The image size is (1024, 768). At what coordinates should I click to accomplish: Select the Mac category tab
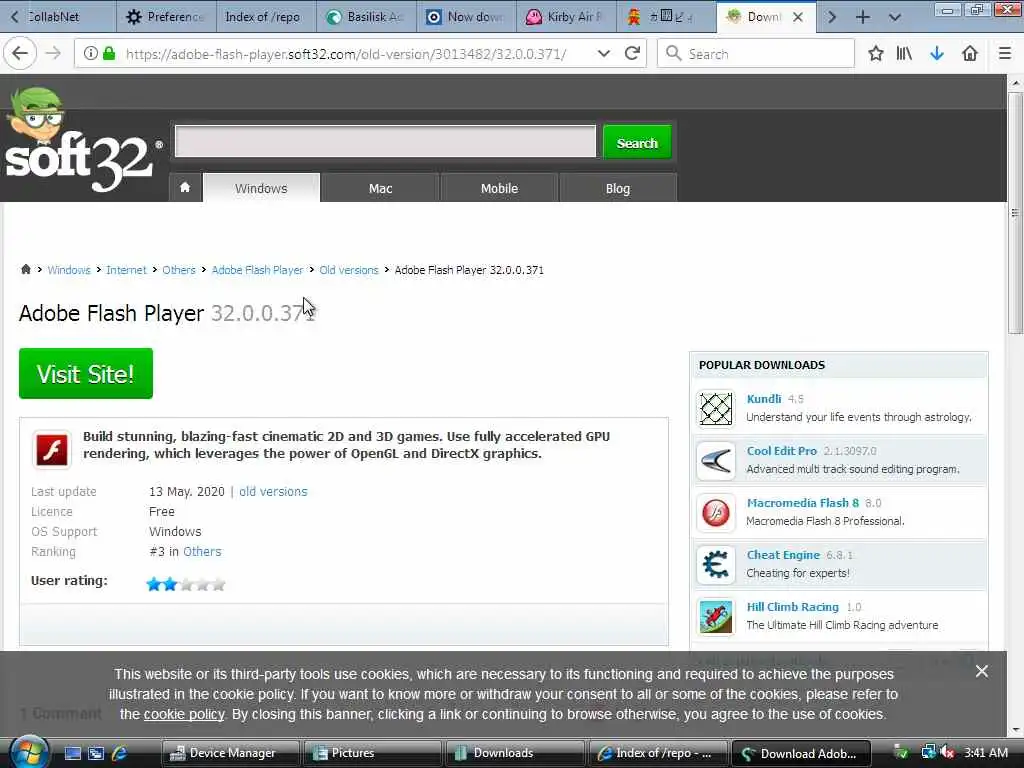pyautogui.click(x=380, y=188)
